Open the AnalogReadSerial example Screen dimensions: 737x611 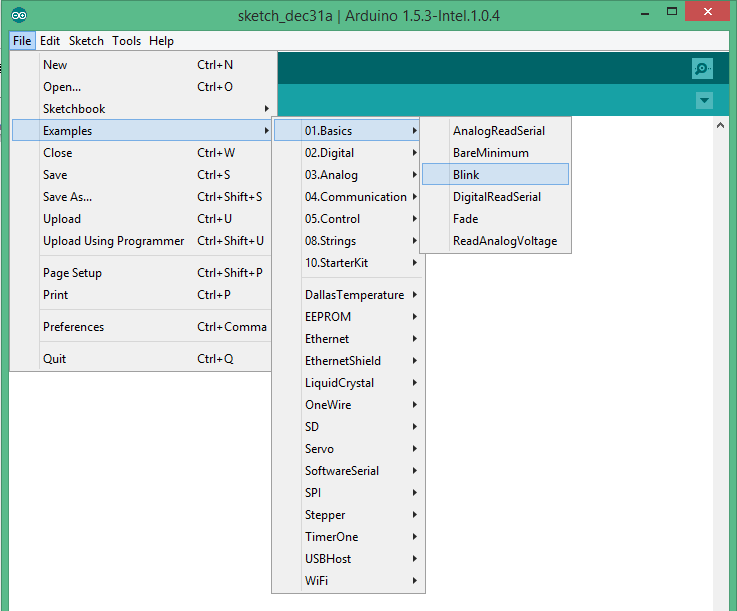click(x=498, y=131)
